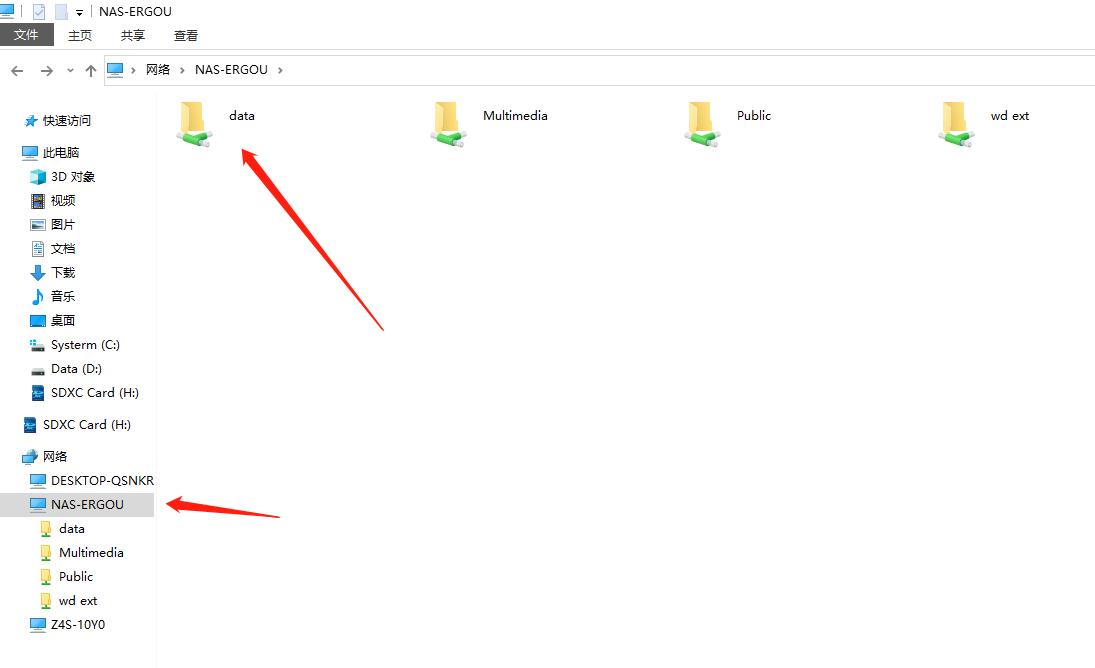Click the DESKTOP-QSNKR monitor icon

click(x=38, y=480)
